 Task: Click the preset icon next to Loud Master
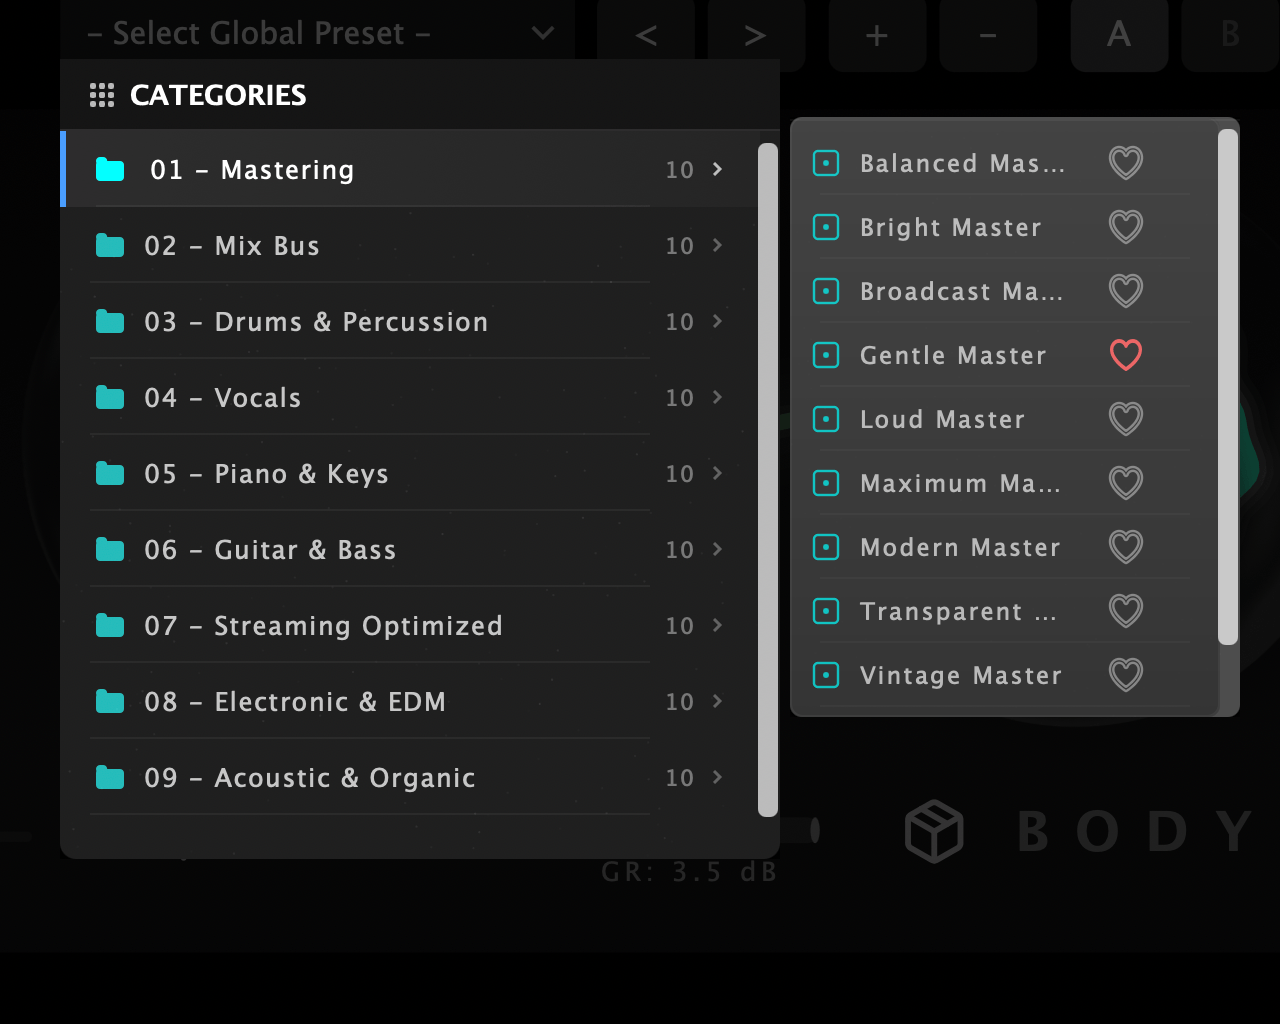point(826,419)
